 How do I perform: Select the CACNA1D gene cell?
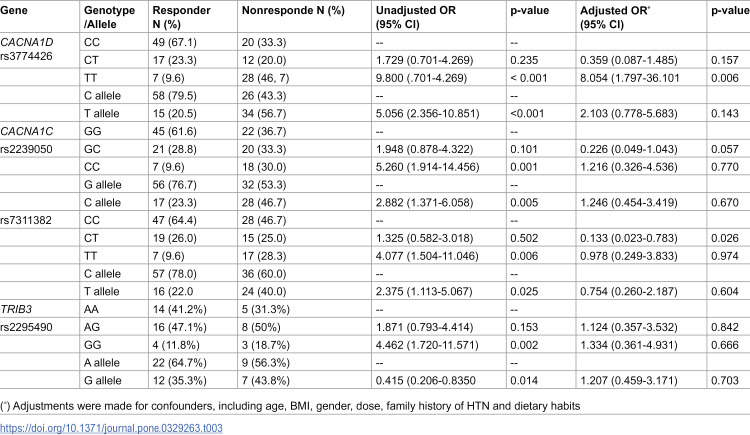pos(27,42)
